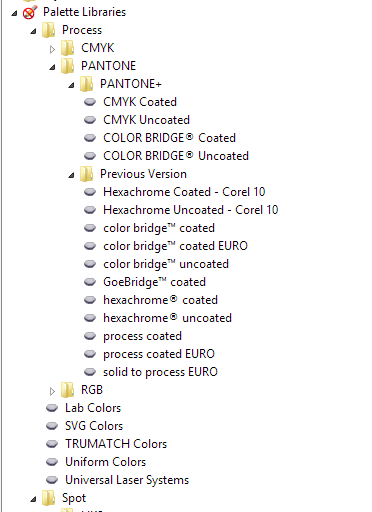
Task: Click palette icon beside Hexachrome Coated - Corel 10
Action: click(x=90, y=192)
